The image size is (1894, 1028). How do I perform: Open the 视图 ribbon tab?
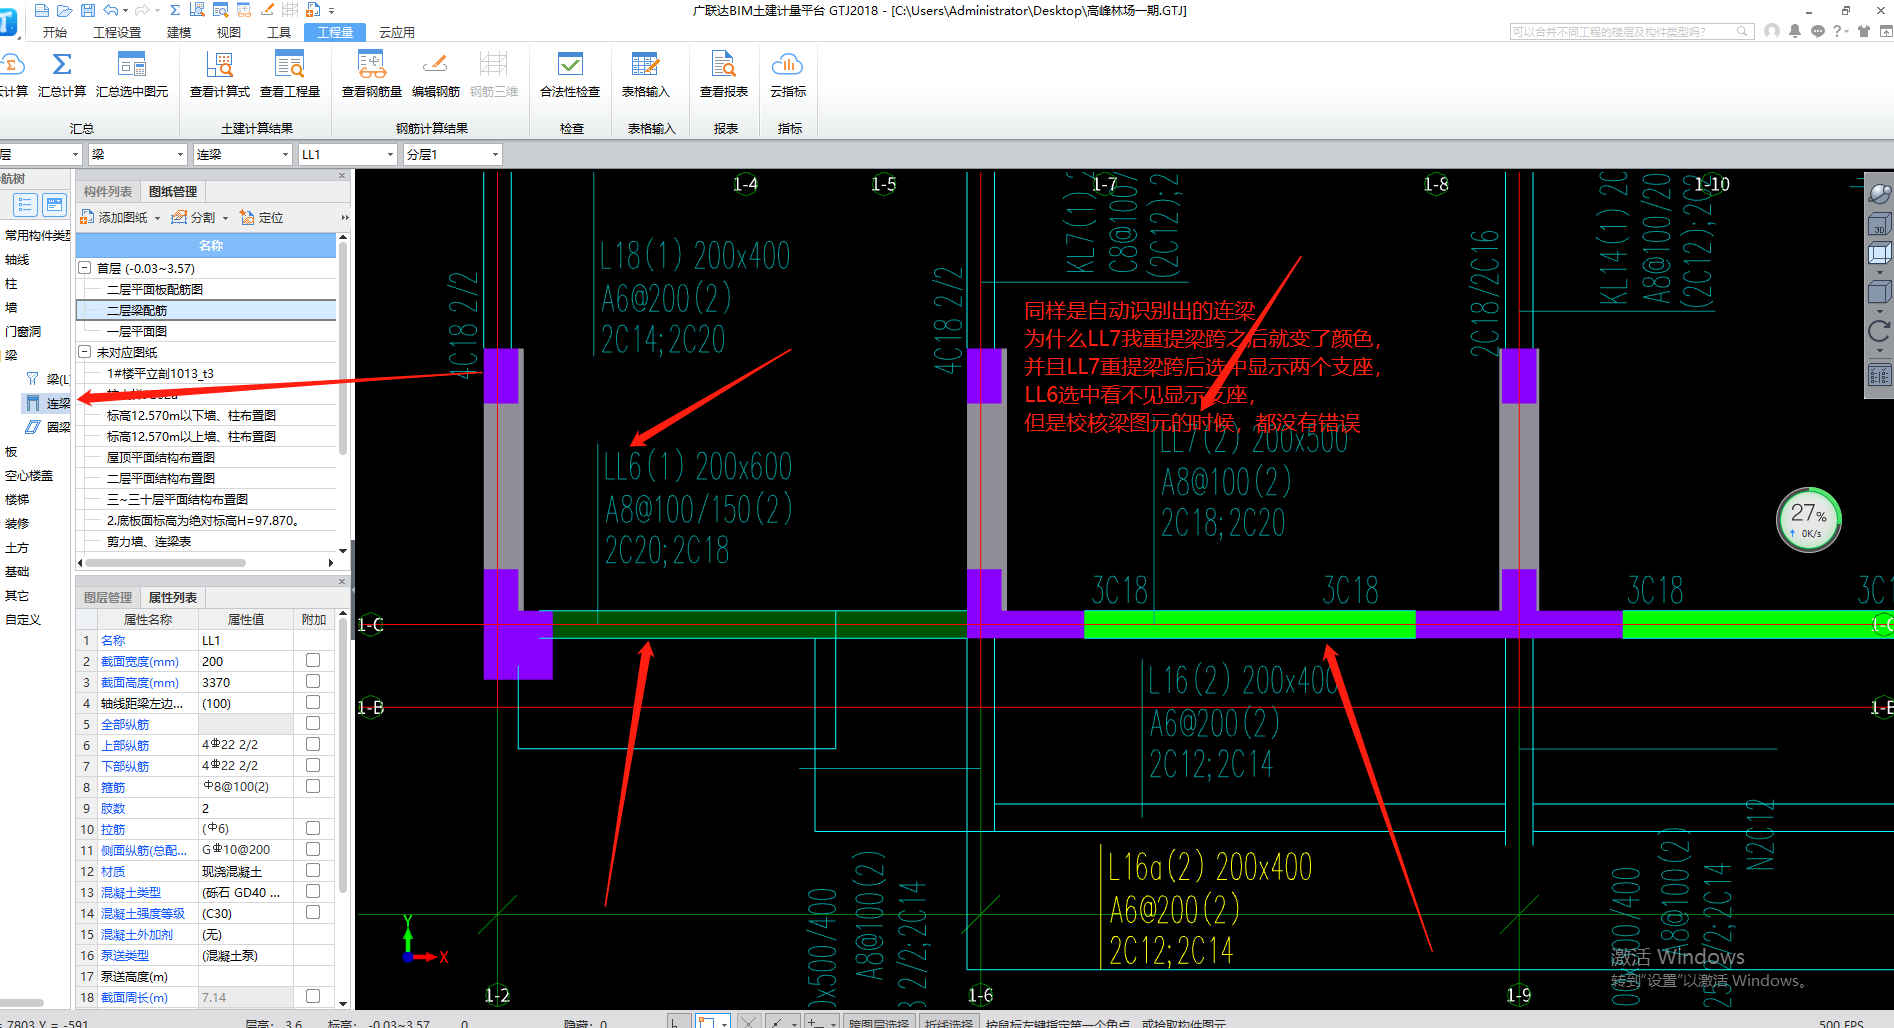pos(229,32)
